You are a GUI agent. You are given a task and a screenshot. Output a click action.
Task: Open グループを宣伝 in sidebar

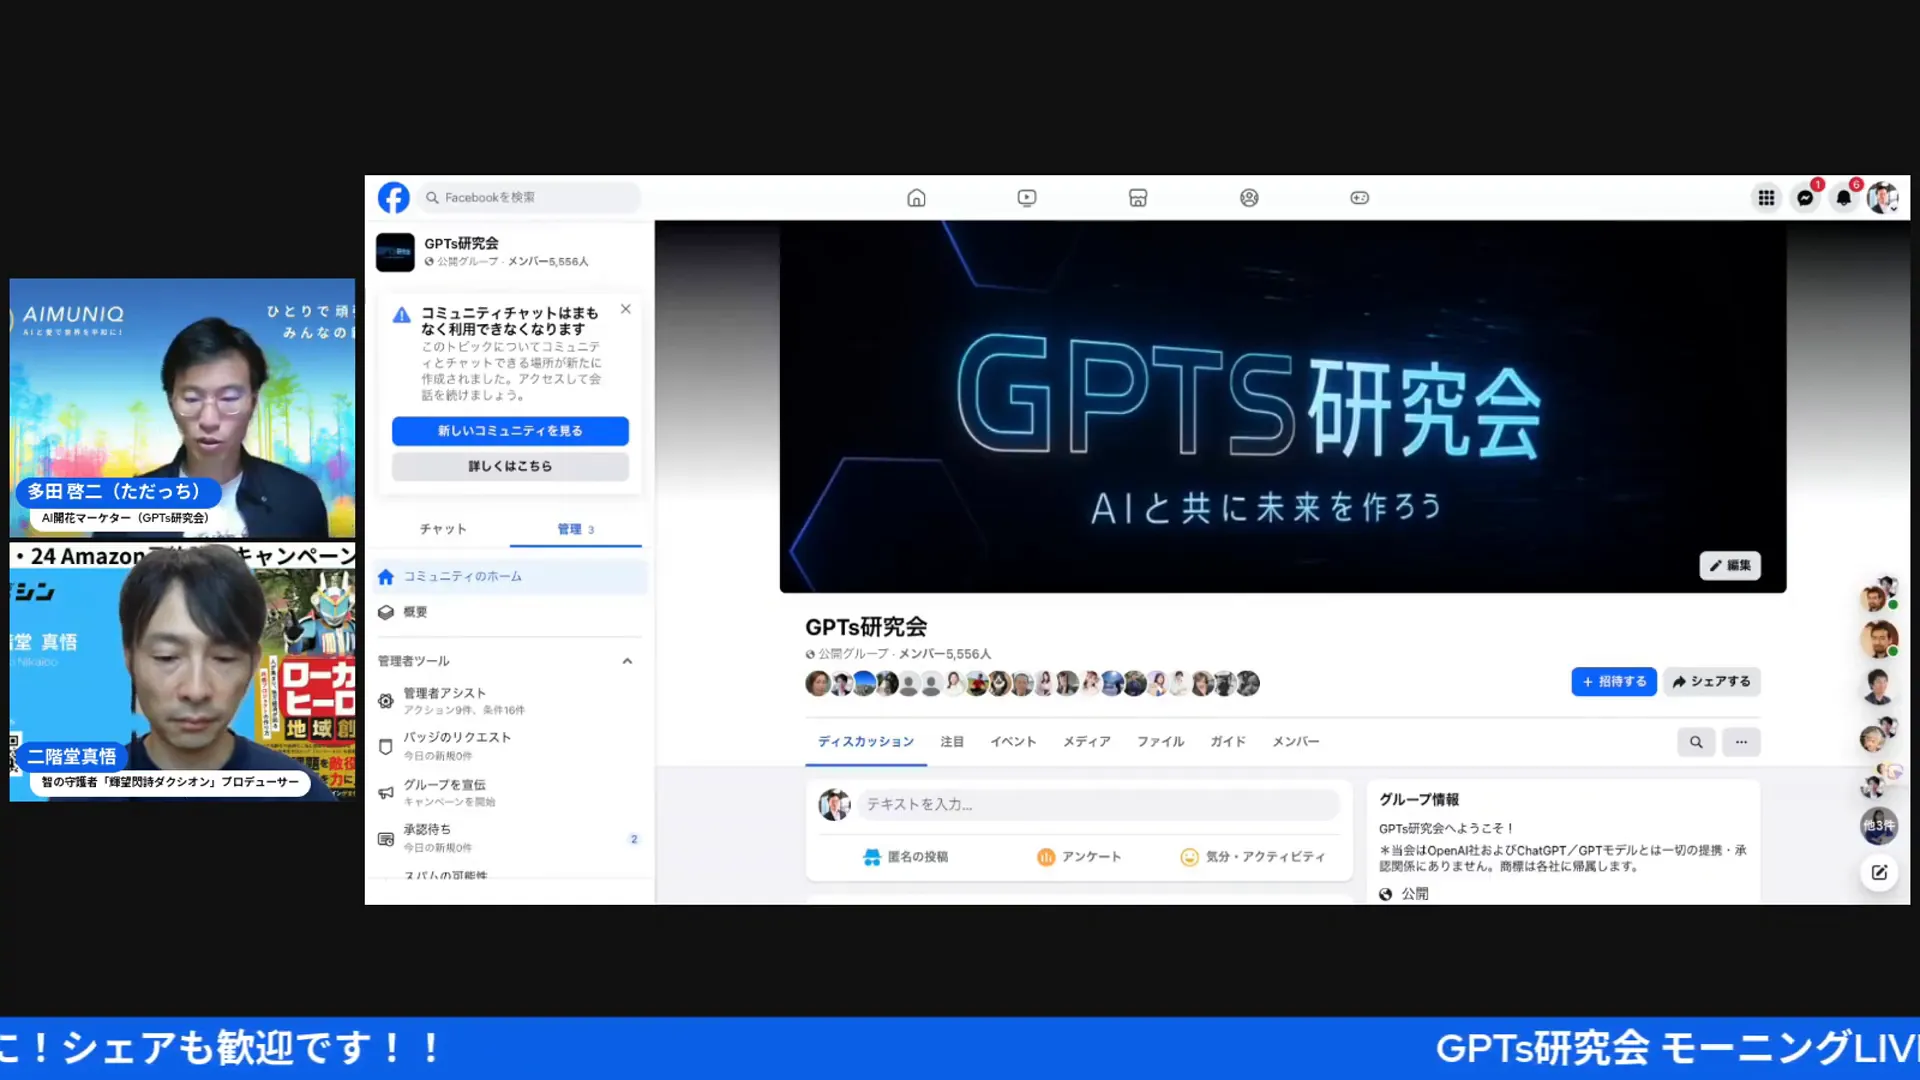[x=511, y=792]
